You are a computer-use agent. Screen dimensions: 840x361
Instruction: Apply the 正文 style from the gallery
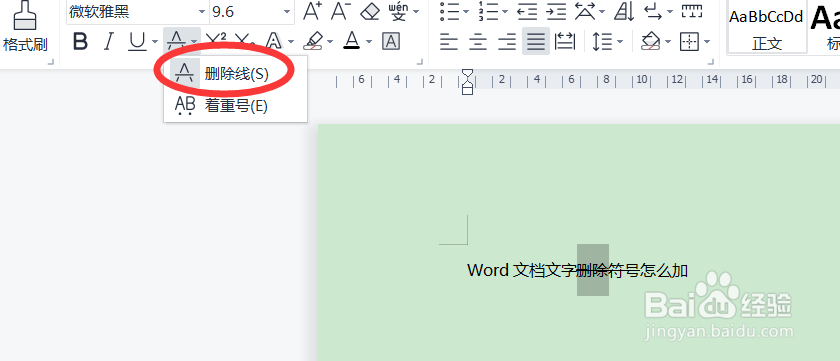767,27
